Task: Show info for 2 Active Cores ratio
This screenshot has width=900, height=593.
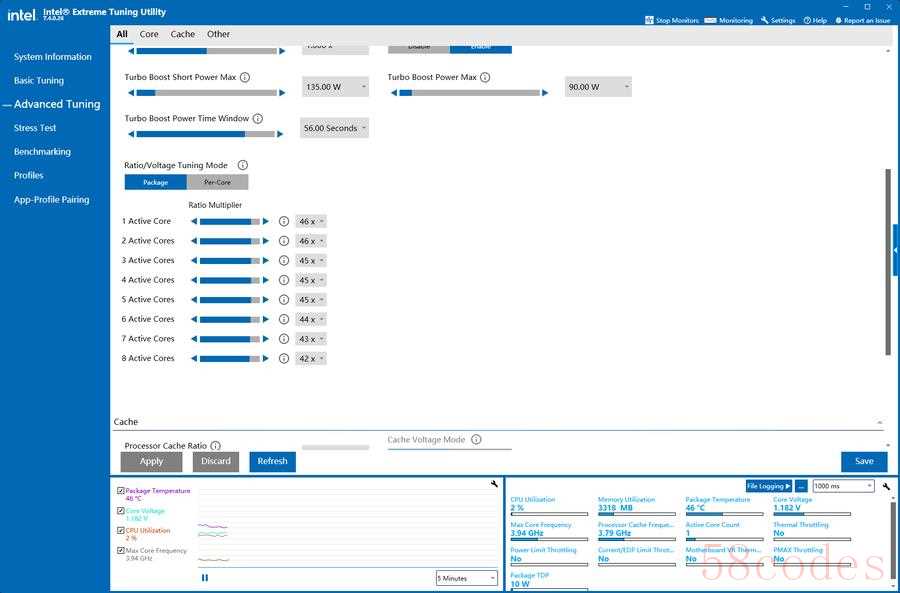Action: 284,241
